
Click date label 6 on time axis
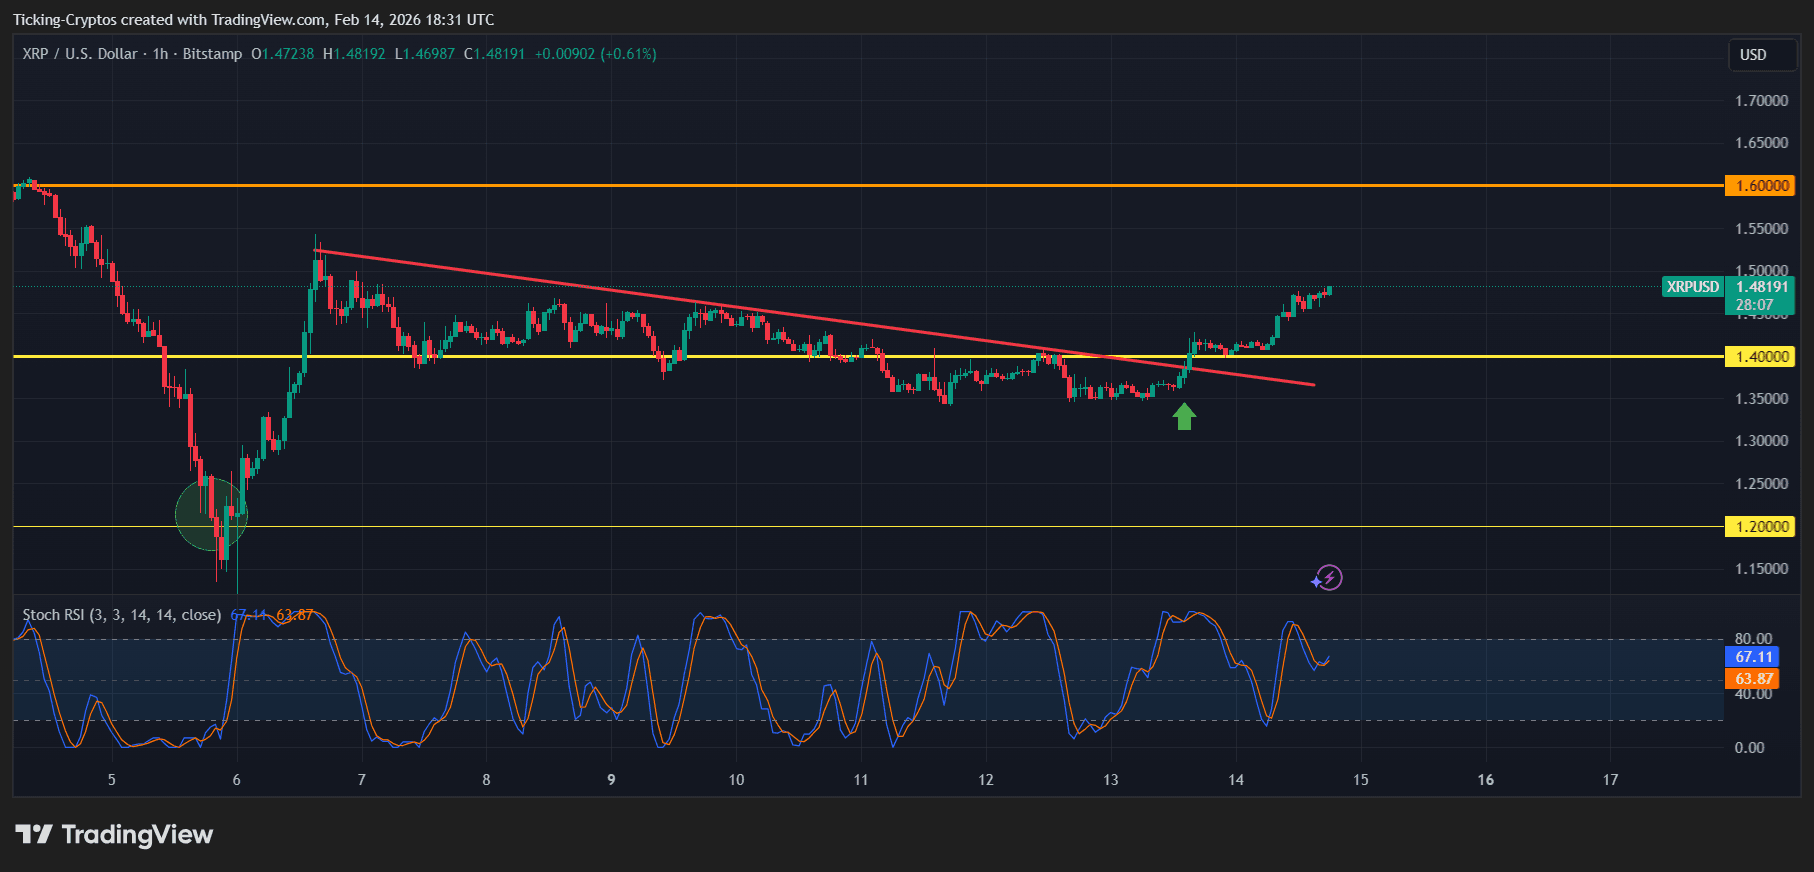click(x=237, y=780)
